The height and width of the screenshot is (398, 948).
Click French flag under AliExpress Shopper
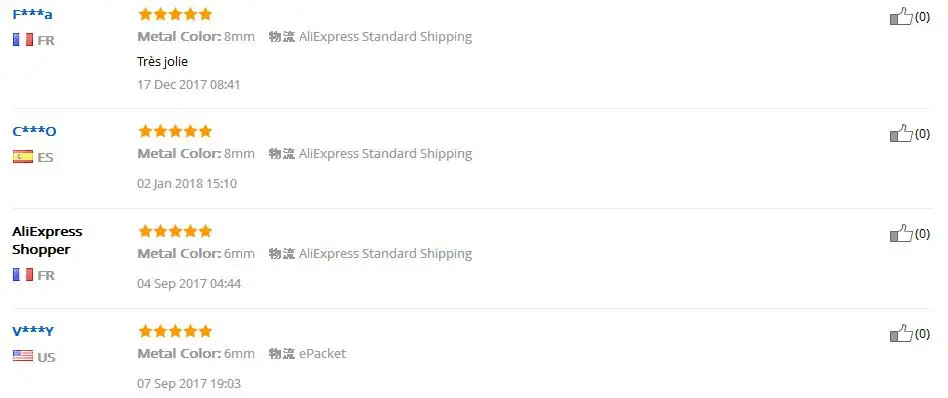[x=23, y=275]
